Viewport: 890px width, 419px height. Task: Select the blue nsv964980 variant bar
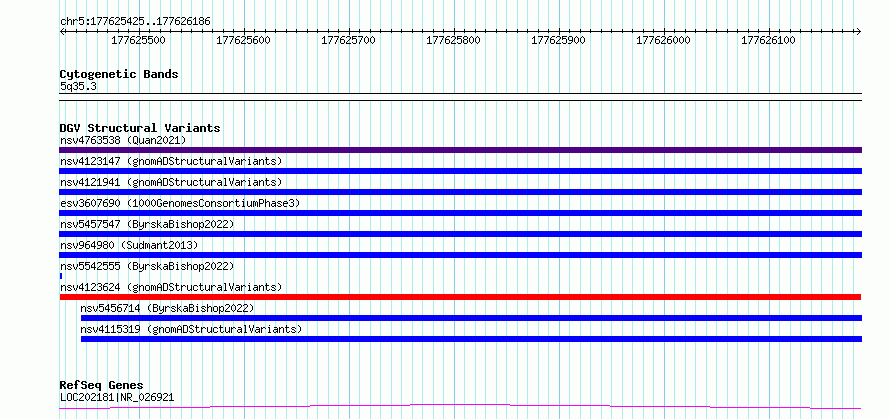[460, 255]
